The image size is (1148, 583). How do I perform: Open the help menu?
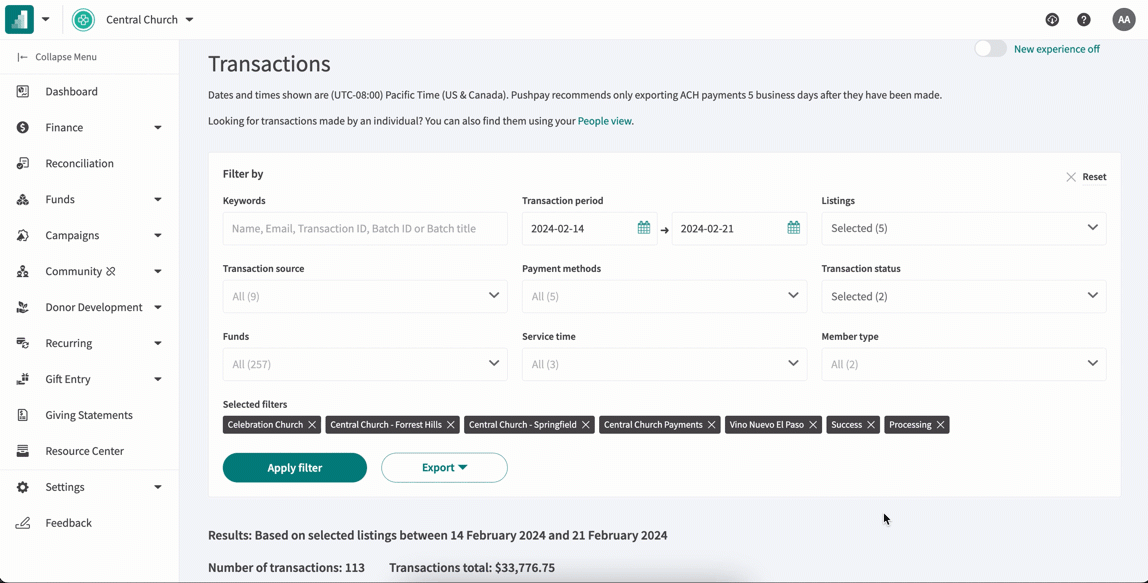pyautogui.click(x=1083, y=19)
